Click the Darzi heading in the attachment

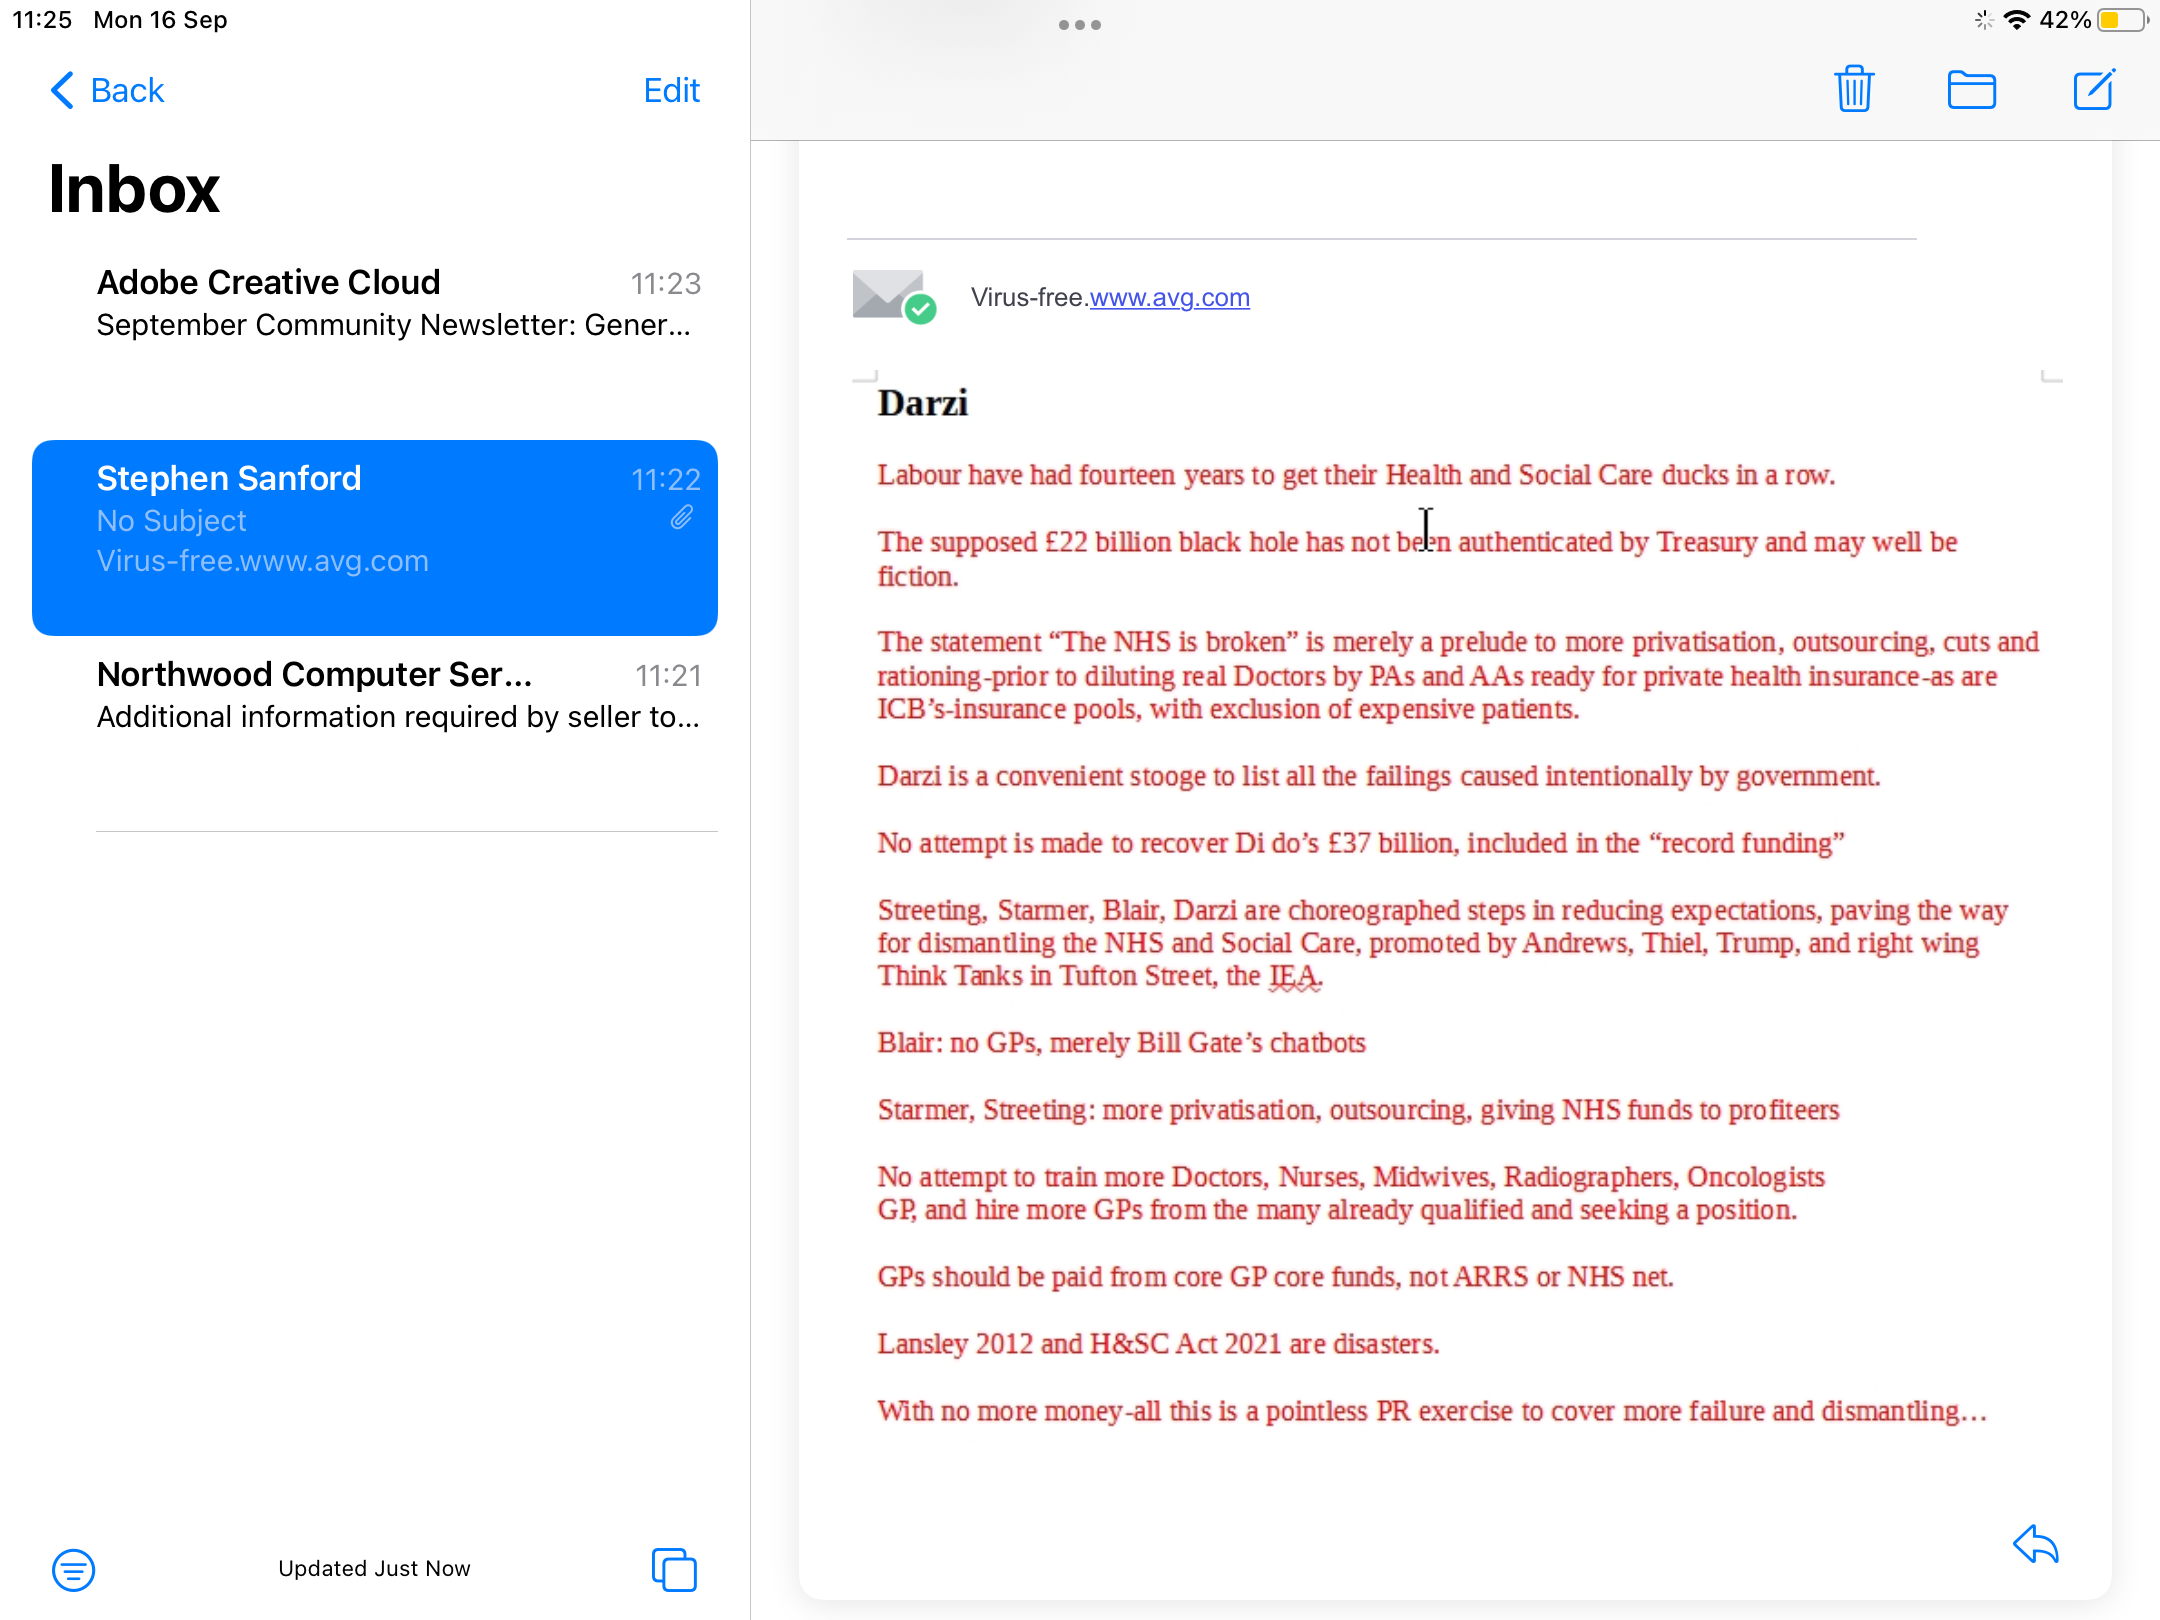922,403
